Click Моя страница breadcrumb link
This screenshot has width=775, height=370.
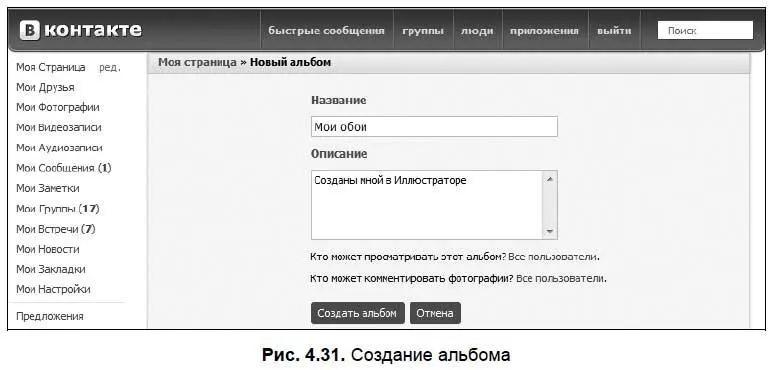coord(197,63)
